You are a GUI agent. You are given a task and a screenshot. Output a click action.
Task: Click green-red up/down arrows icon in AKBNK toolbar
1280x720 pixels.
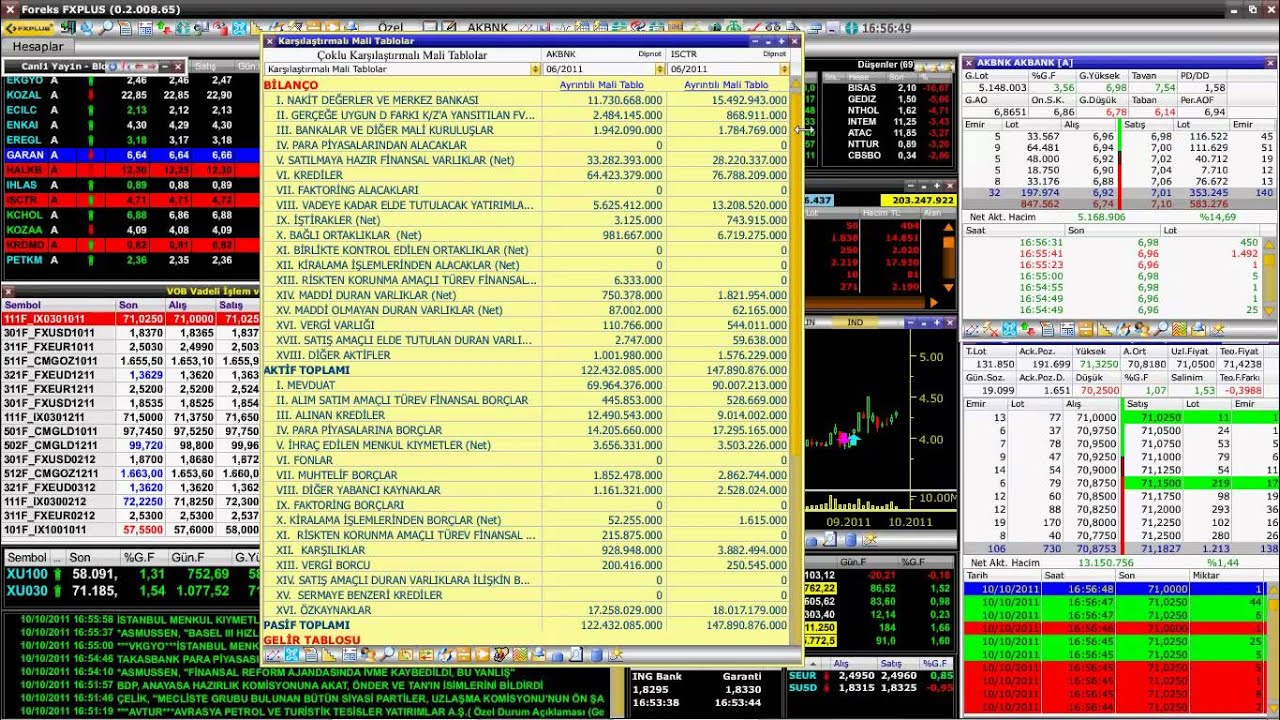[x=1027, y=330]
